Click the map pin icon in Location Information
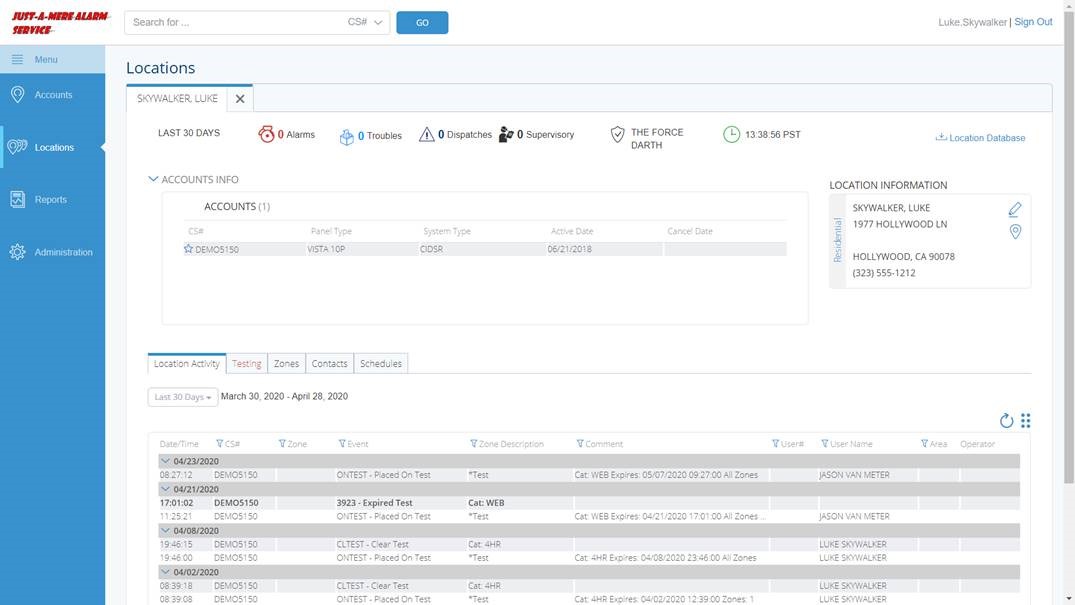 [x=1015, y=232]
